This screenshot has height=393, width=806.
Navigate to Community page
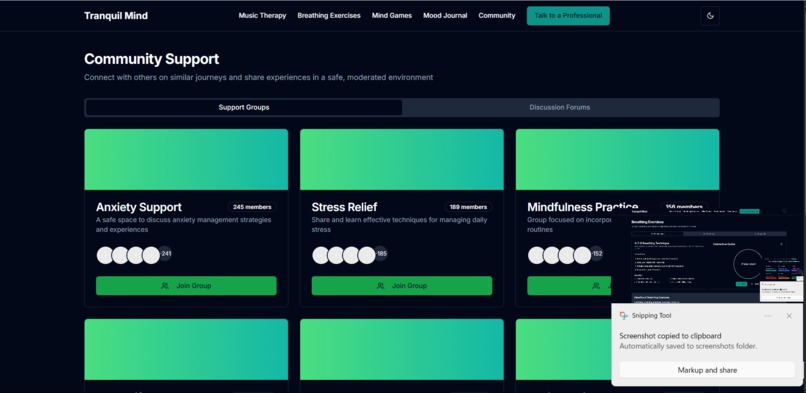coord(497,16)
